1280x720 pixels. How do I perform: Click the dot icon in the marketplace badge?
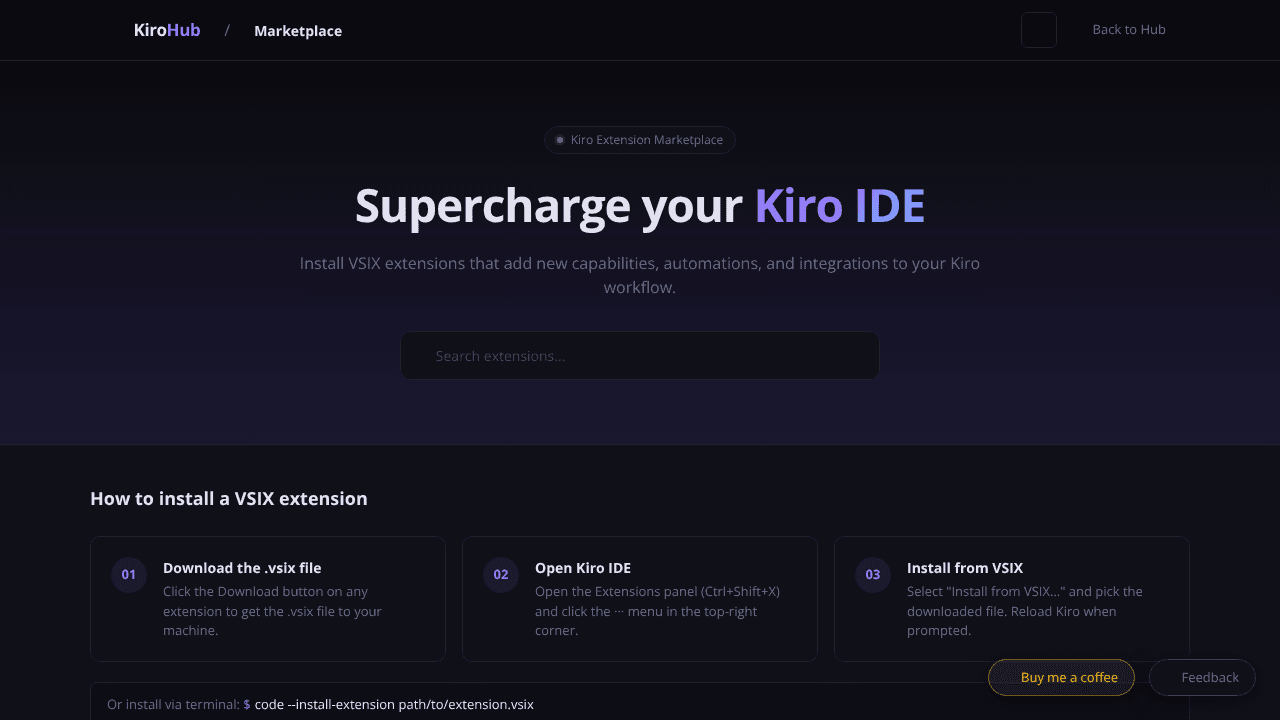pyautogui.click(x=560, y=140)
